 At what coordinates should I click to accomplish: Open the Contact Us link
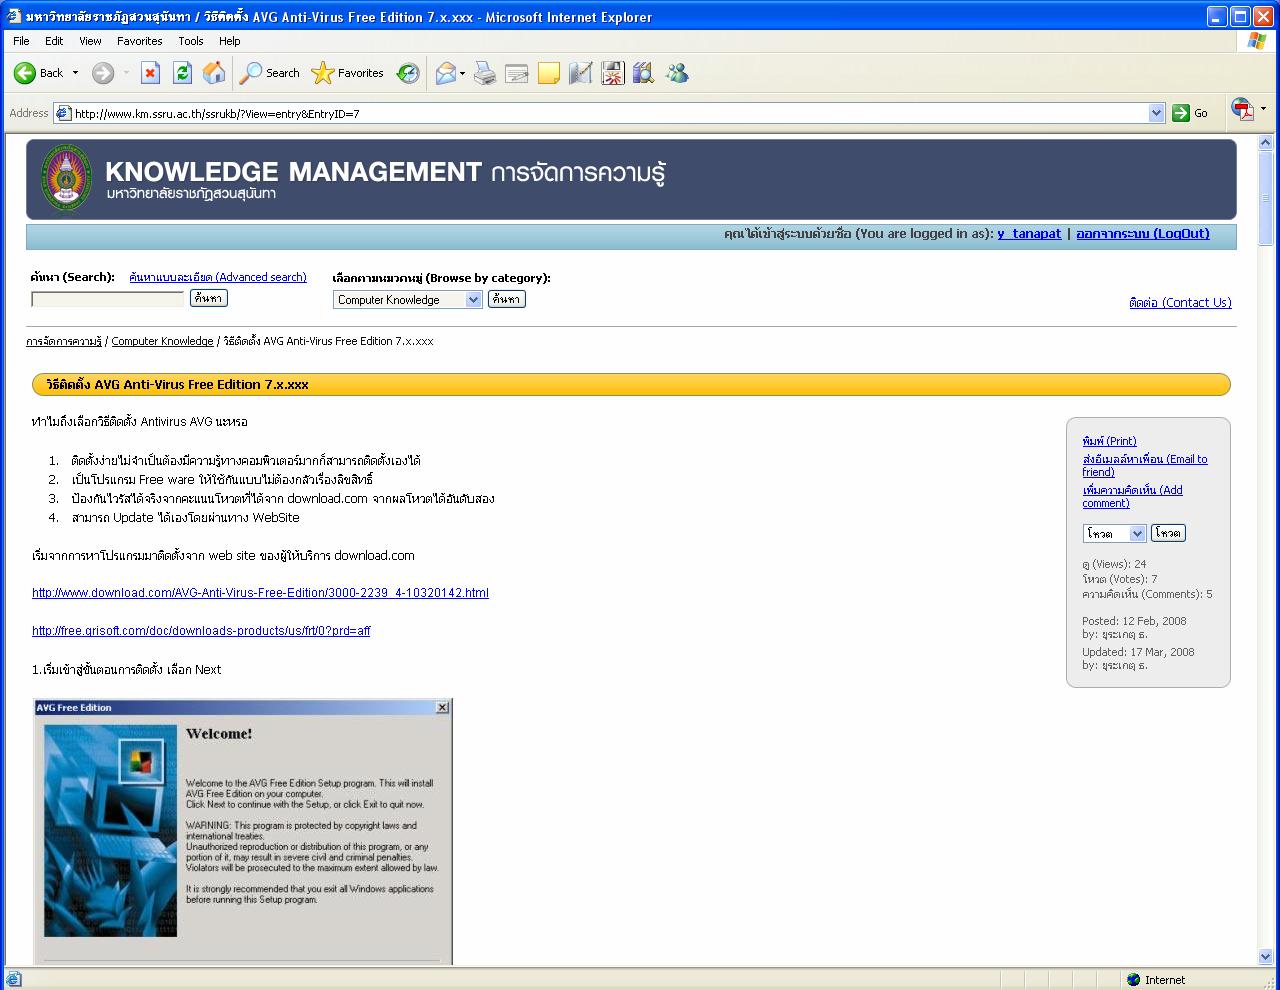pos(1180,302)
